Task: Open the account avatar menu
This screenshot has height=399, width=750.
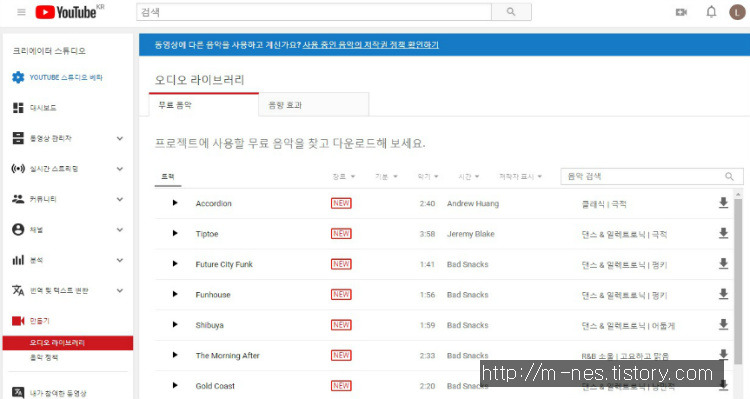Action: [737, 12]
